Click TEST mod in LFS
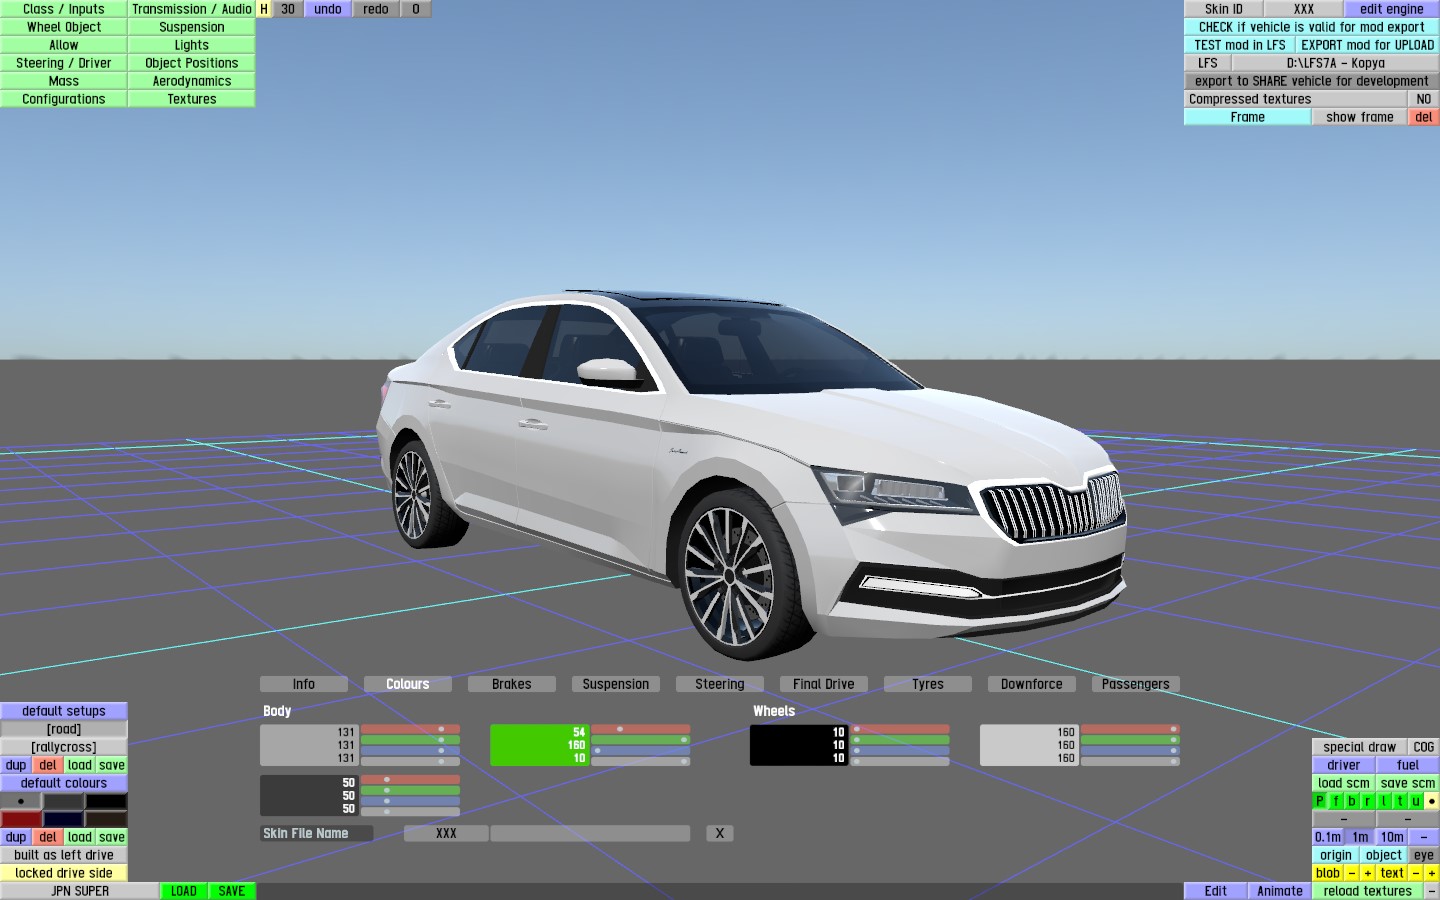Image resolution: width=1440 pixels, height=900 pixels. 1240,45
